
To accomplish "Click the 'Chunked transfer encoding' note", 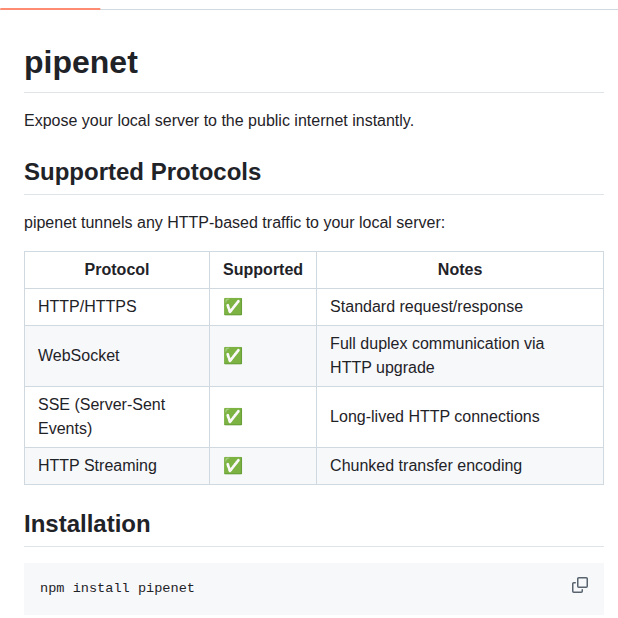I will pyautogui.click(x=426, y=465).
